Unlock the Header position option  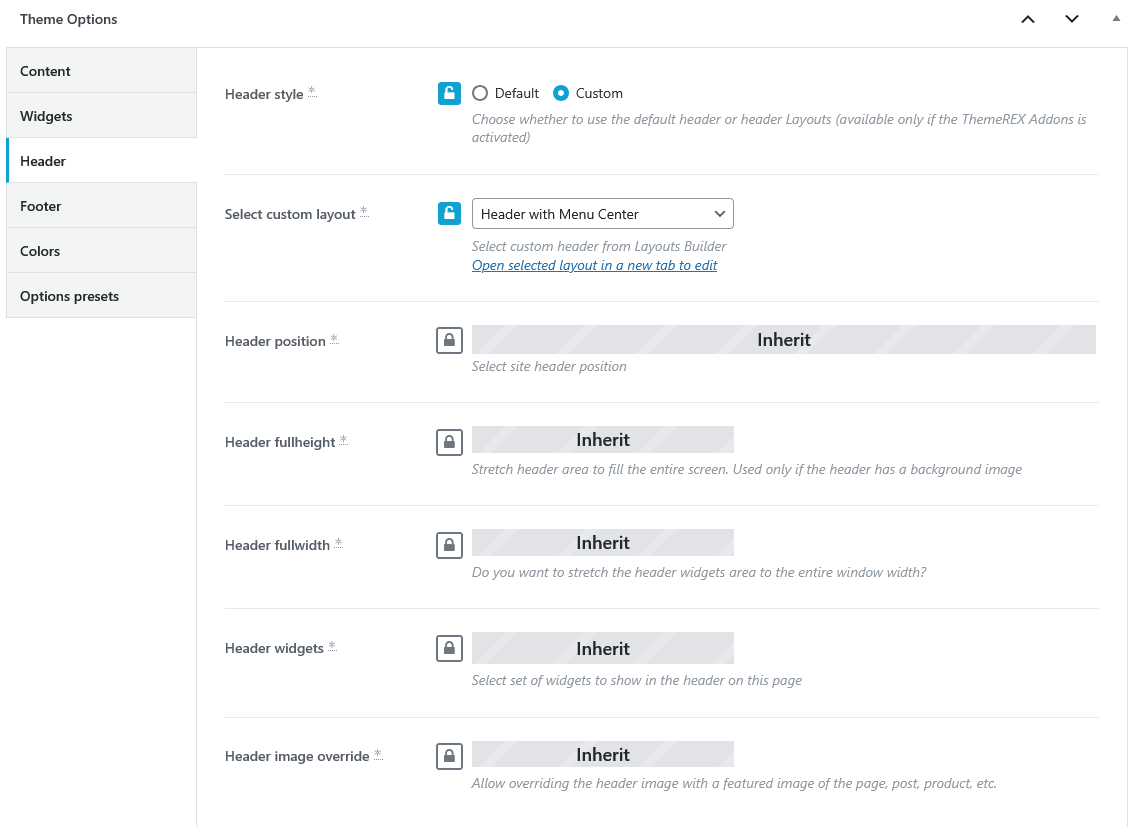449,340
